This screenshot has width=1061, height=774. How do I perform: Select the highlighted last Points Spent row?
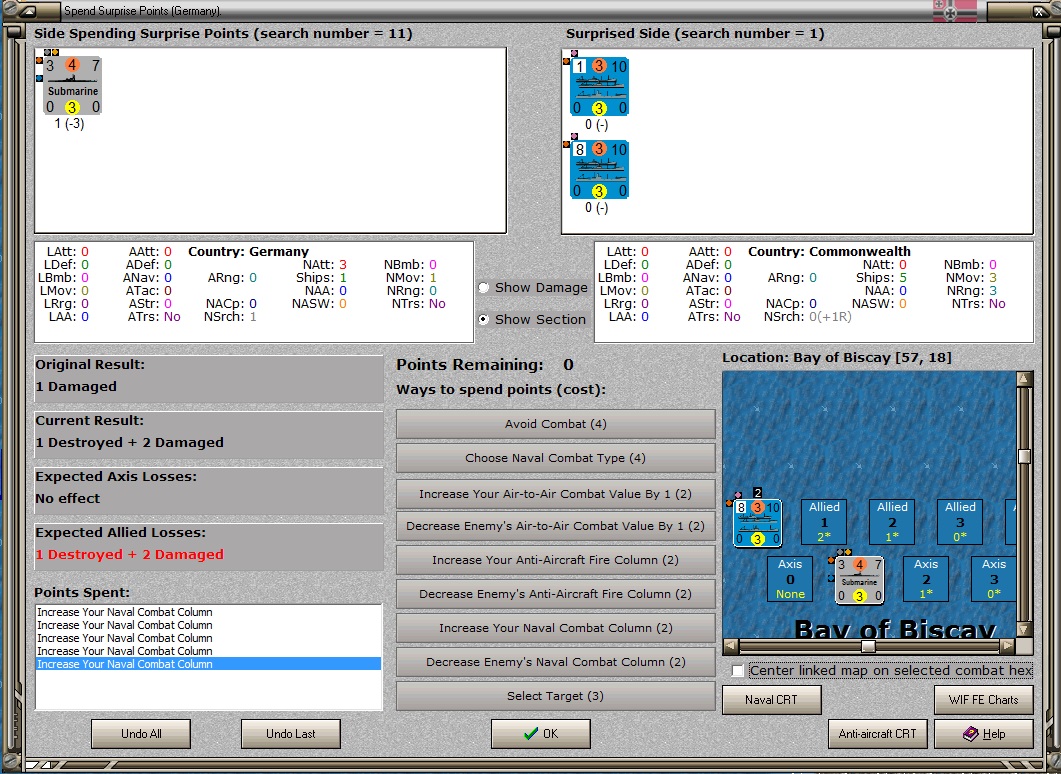pos(208,664)
